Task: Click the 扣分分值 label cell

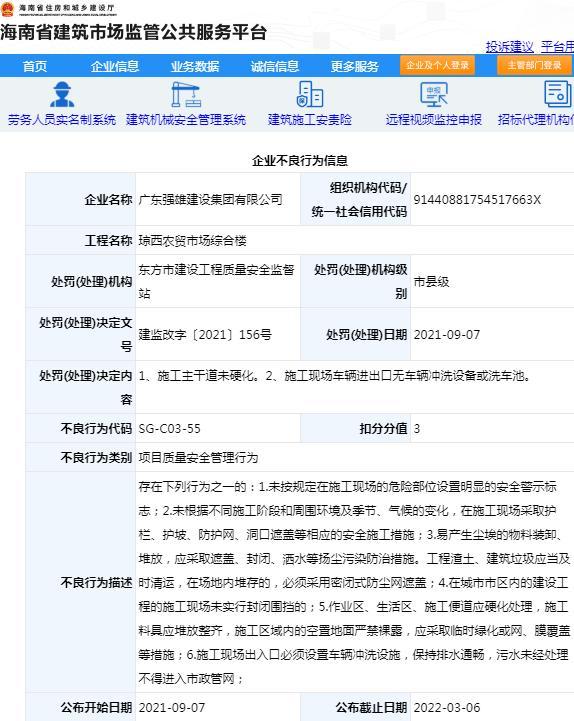Action: pos(356,429)
